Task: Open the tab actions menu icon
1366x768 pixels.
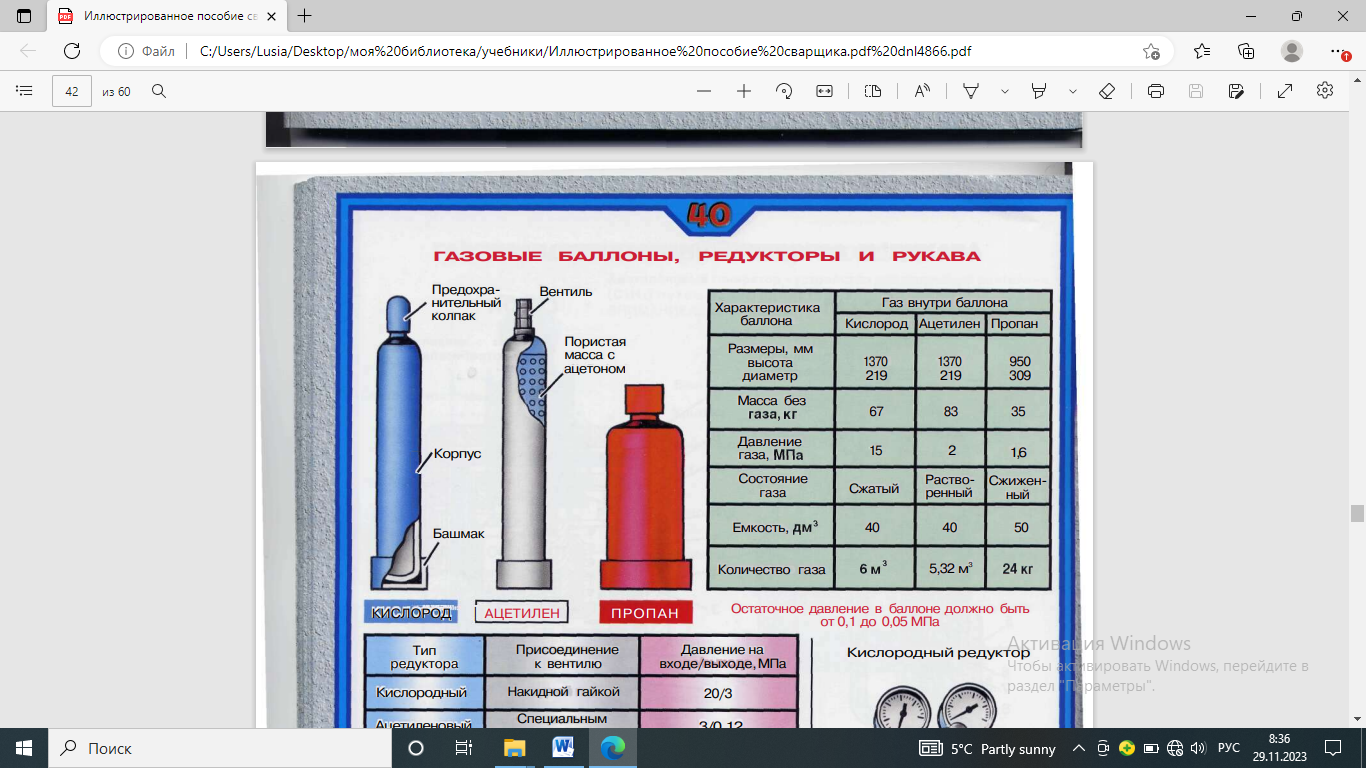Action: [24, 16]
